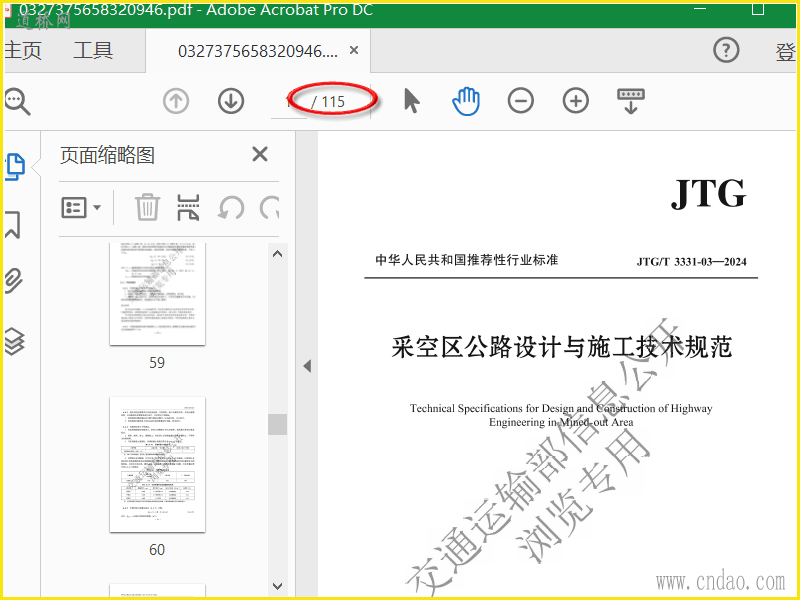Show the Page Thumbnails panel icon
Viewport: 800px width, 600px height.
click(14, 167)
